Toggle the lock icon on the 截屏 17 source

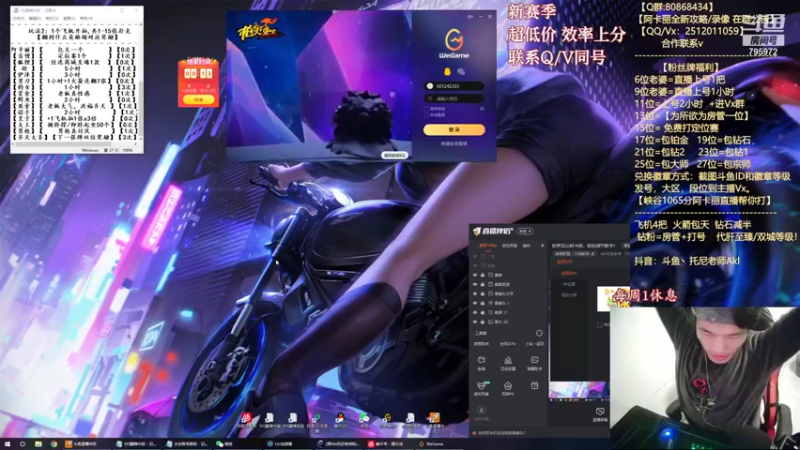pos(482,312)
